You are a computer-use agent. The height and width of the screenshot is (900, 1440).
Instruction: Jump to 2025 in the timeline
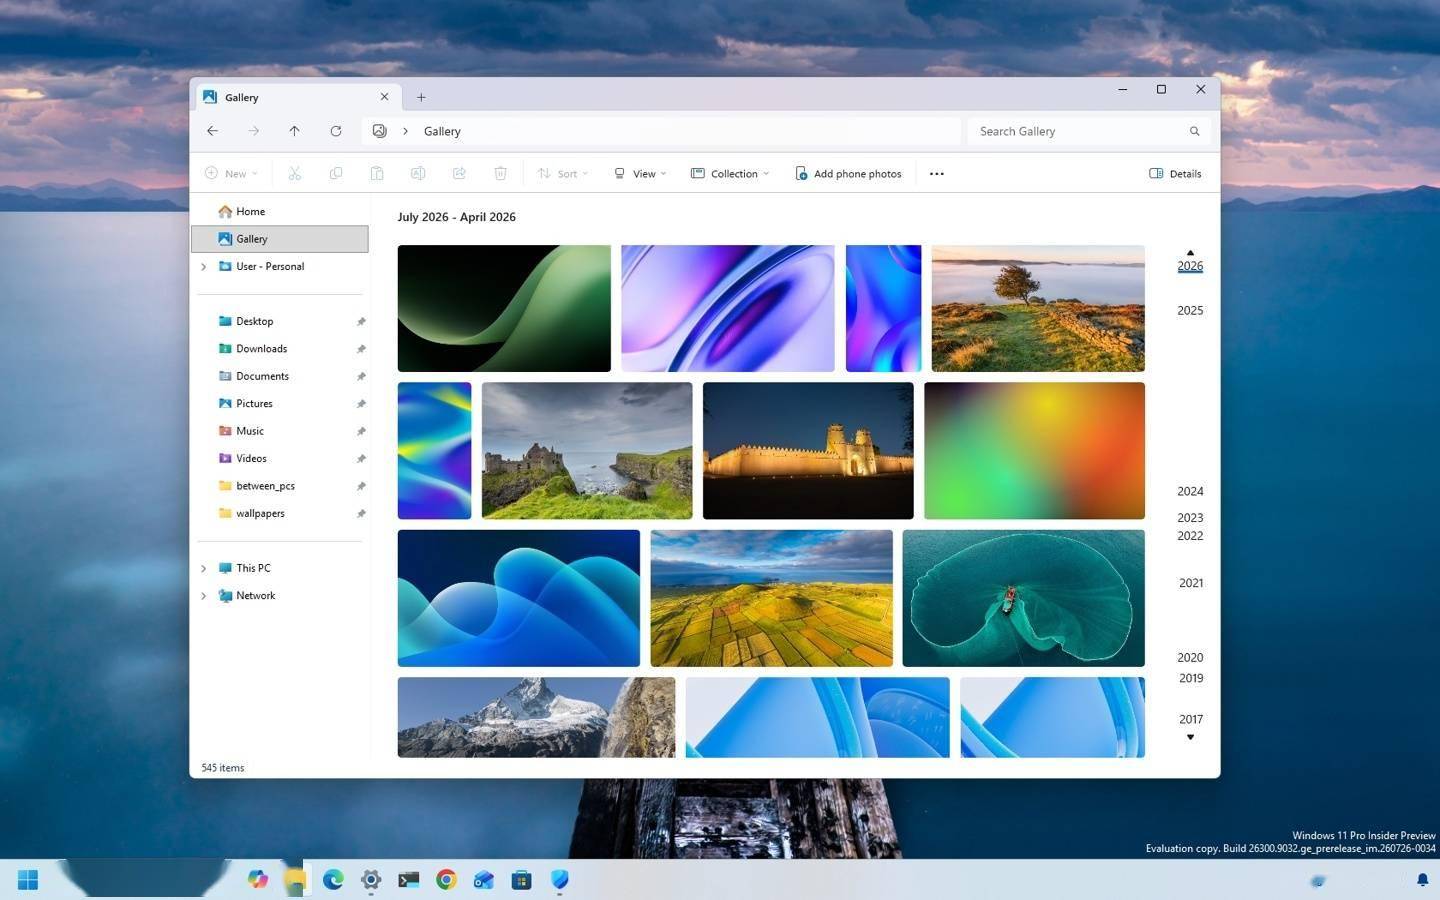click(1190, 311)
